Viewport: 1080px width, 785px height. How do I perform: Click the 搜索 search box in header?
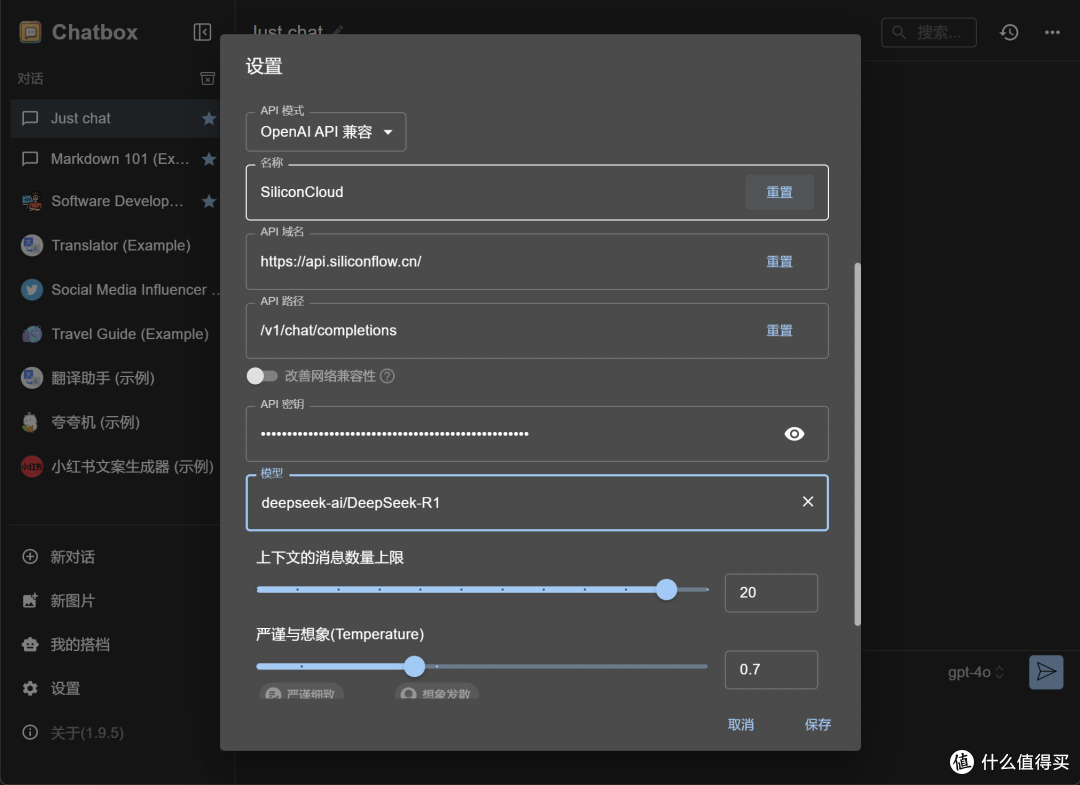(x=928, y=32)
